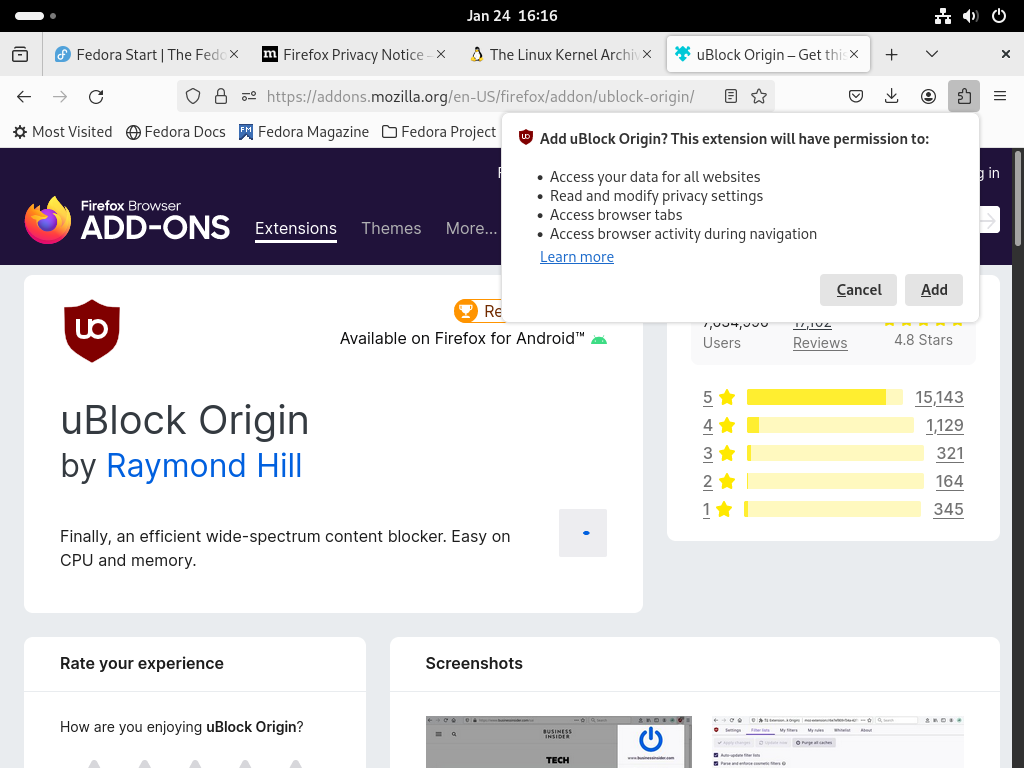Filter by 1 star reviews
The height and width of the screenshot is (768, 1024).
tap(717, 509)
